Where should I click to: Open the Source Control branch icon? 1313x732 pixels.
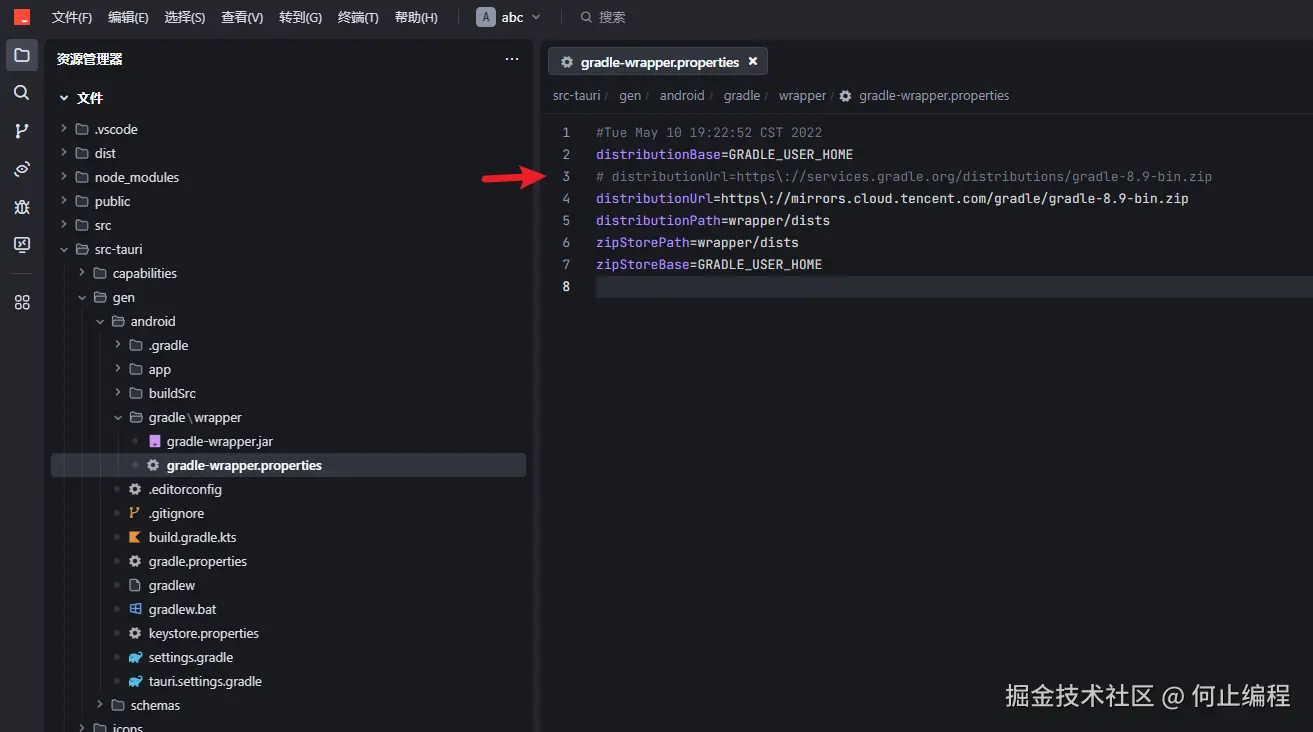tap(22, 131)
